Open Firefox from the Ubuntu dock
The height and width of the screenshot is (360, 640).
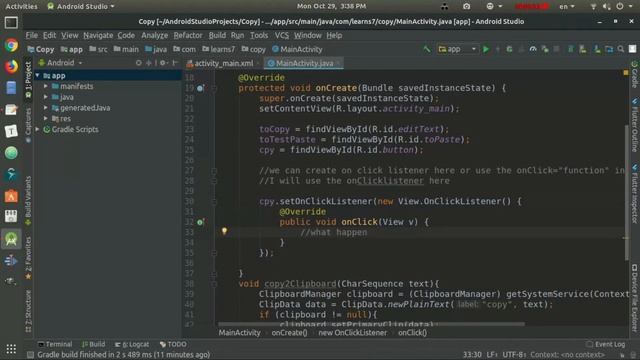(11, 66)
